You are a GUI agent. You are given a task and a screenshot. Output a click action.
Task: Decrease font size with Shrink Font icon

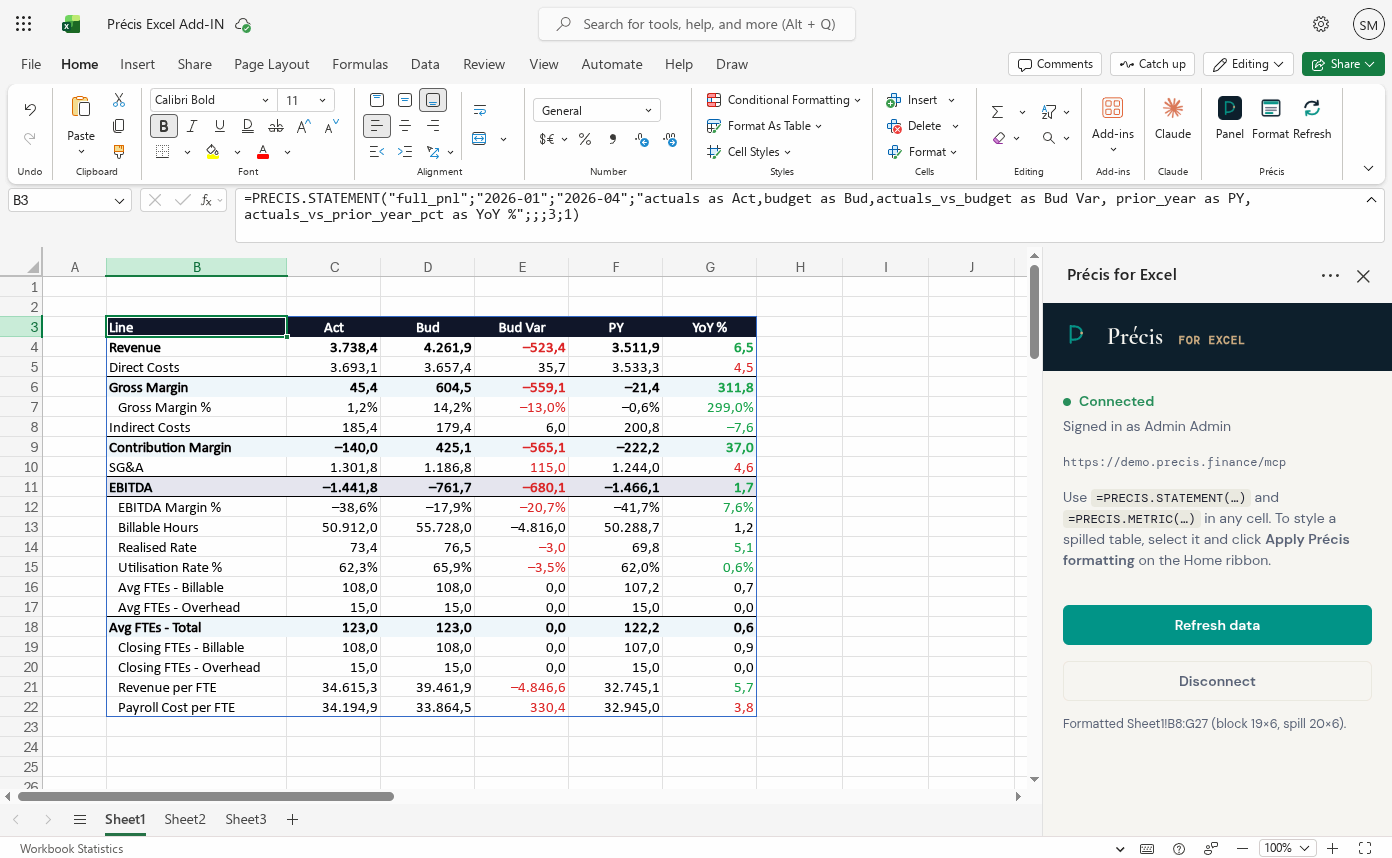pos(331,126)
